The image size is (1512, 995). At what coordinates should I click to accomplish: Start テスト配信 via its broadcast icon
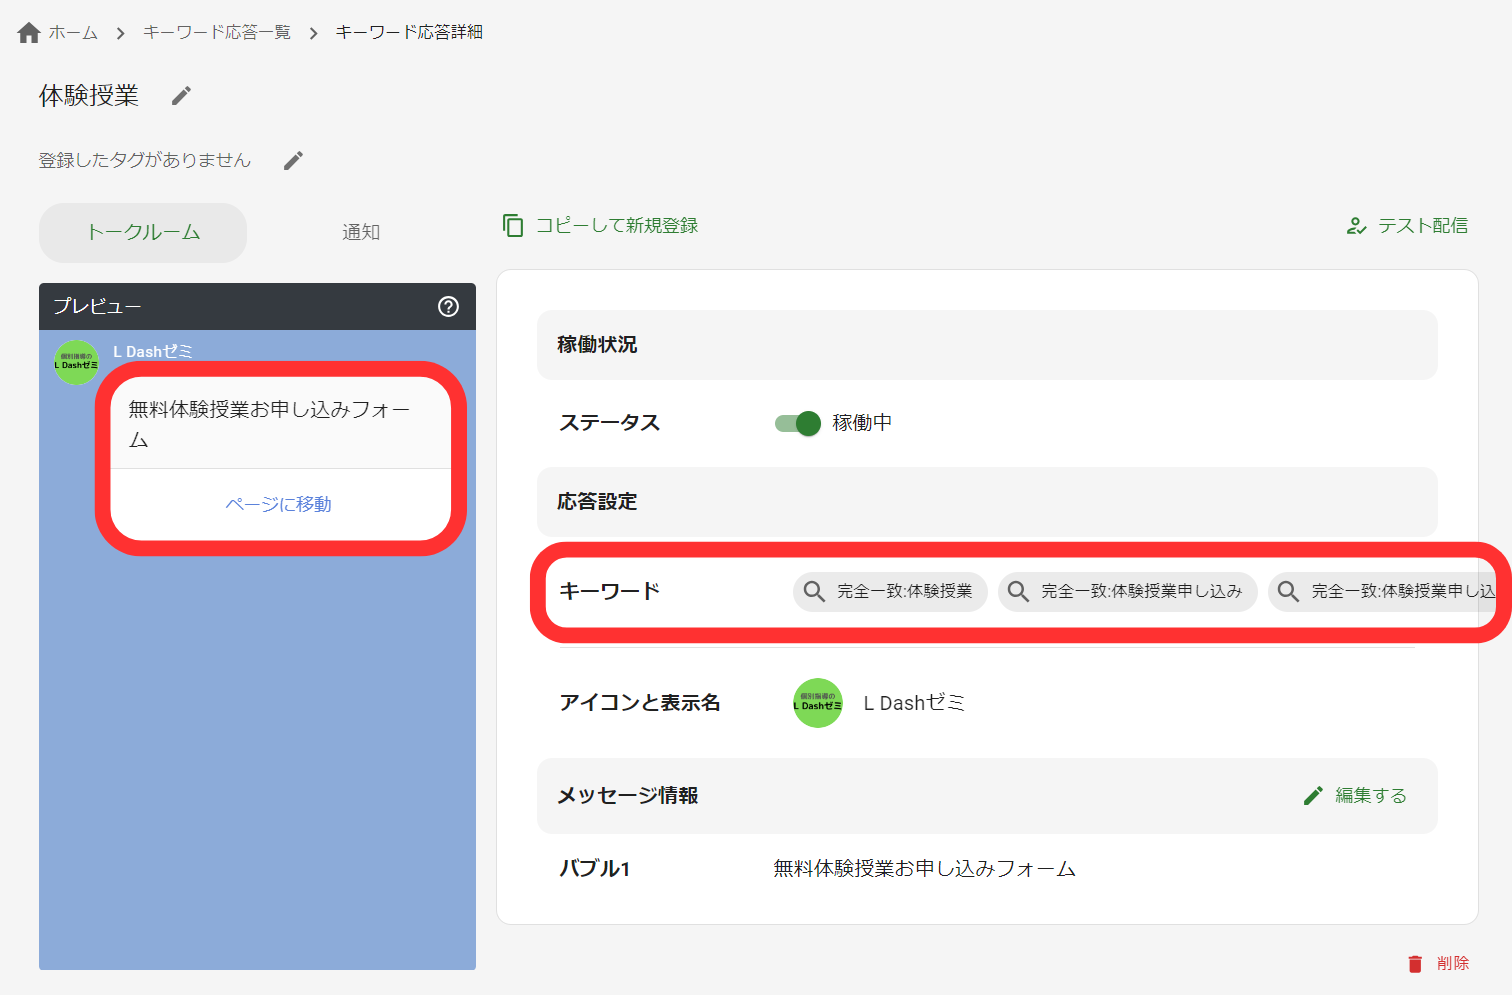click(1356, 226)
